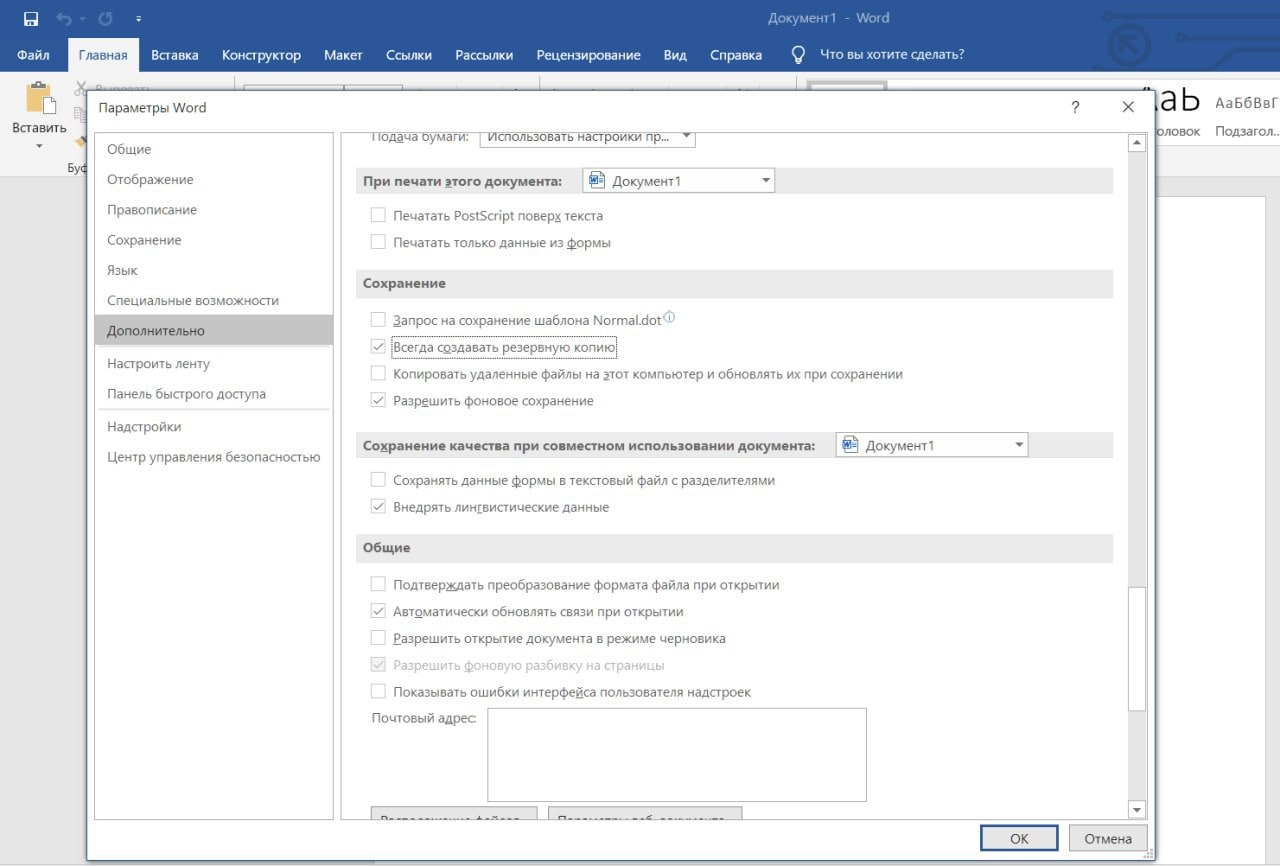The width and height of the screenshot is (1280, 866).
Task: Open "Сохранение качества" document dropdown
Action: (x=1018, y=445)
